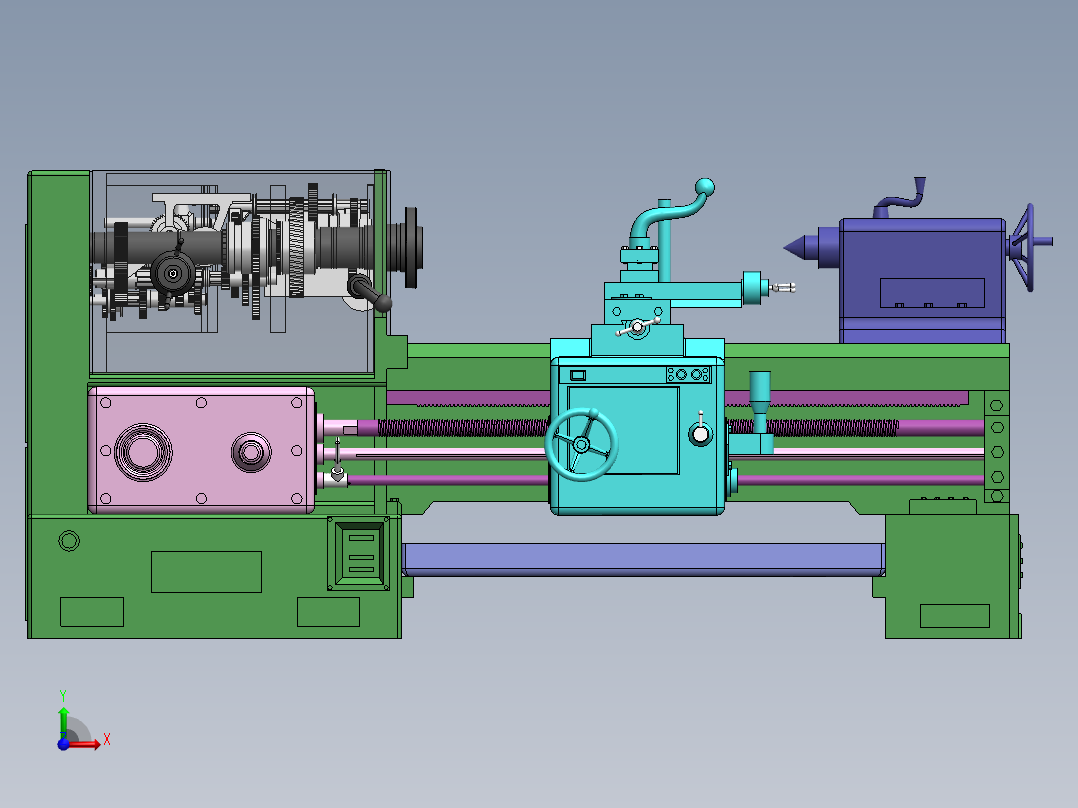Click the threaded leadscrew left of carriage

tap(463, 428)
